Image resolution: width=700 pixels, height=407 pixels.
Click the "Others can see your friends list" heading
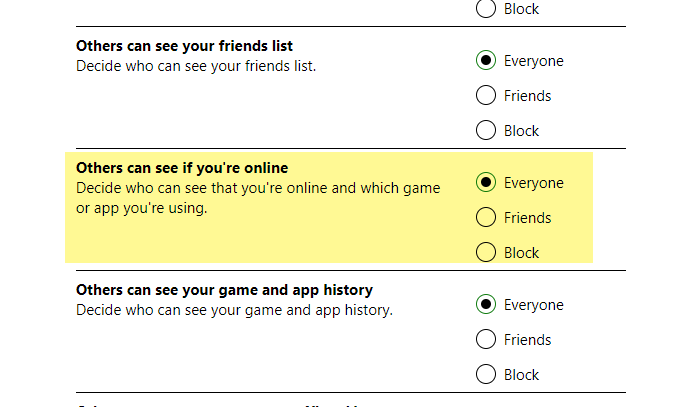(184, 46)
